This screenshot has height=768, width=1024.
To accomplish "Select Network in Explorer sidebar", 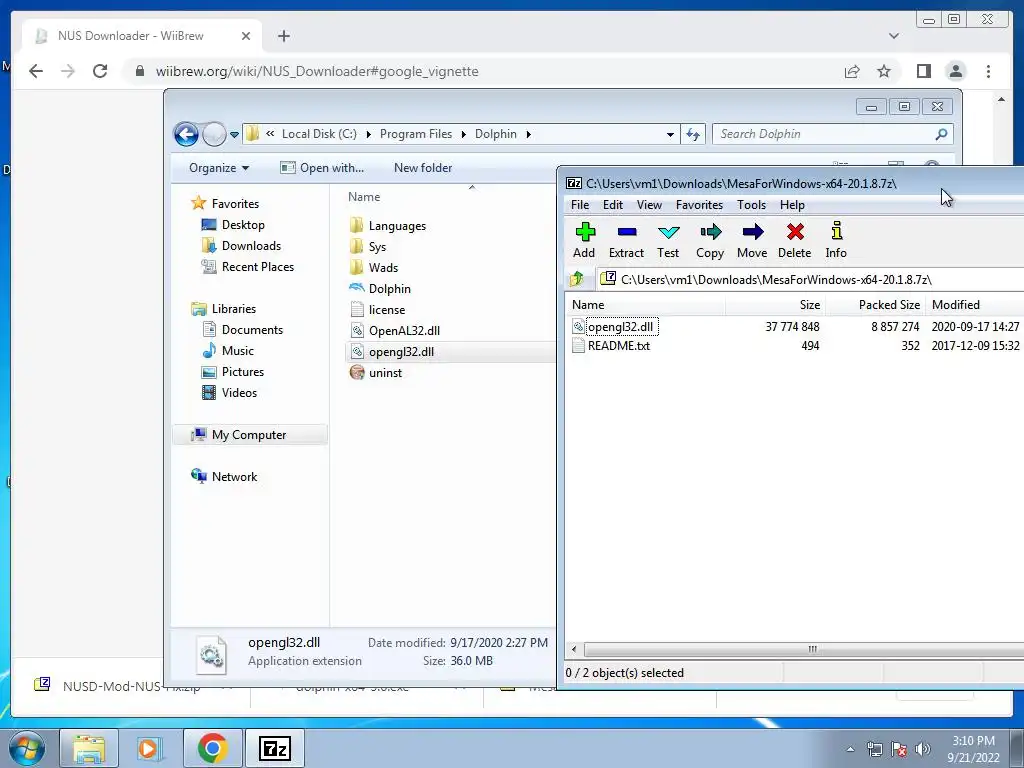I will [x=224, y=477].
